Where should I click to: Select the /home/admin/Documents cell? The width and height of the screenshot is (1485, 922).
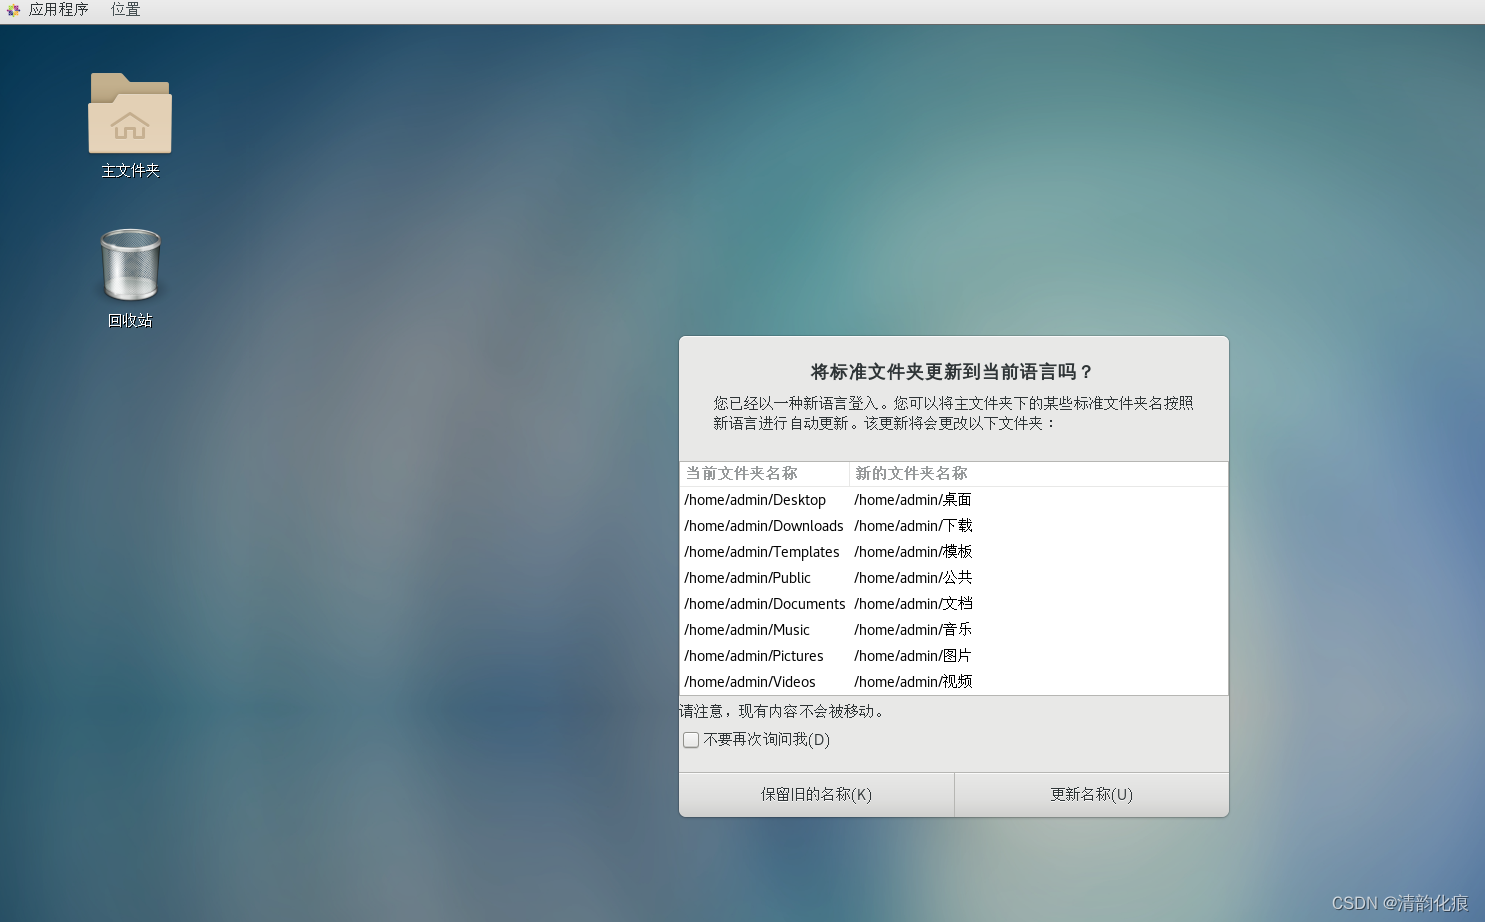click(765, 604)
